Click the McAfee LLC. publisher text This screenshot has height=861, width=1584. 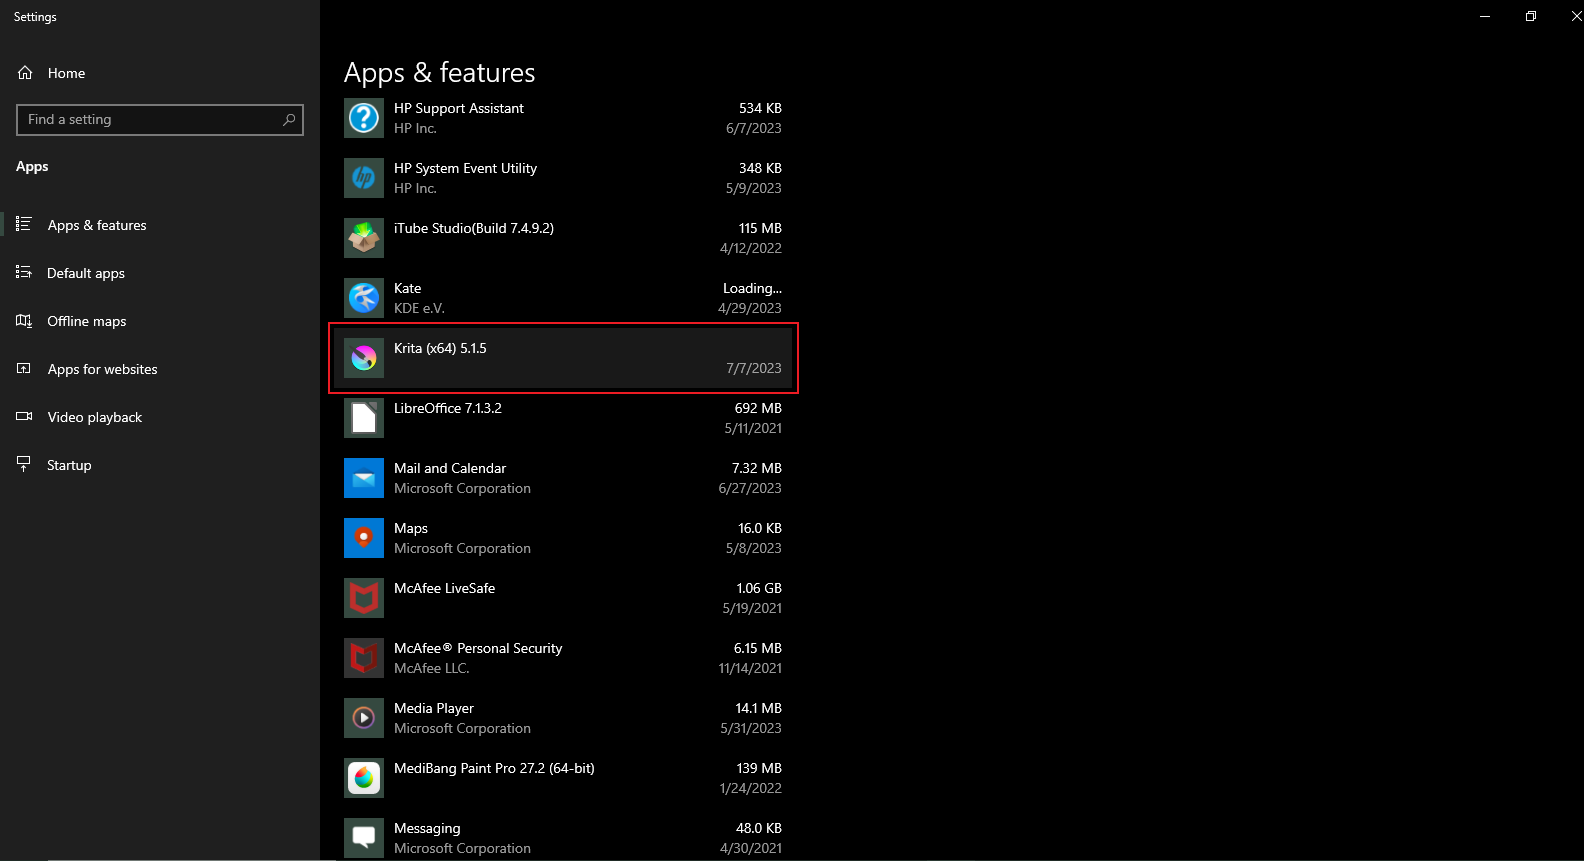coord(431,668)
